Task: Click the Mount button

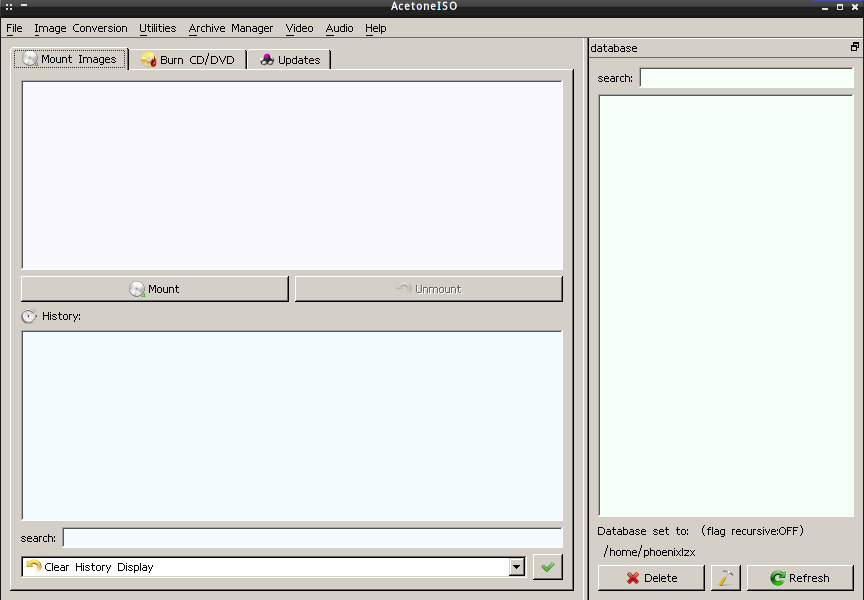Action: click(155, 289)
